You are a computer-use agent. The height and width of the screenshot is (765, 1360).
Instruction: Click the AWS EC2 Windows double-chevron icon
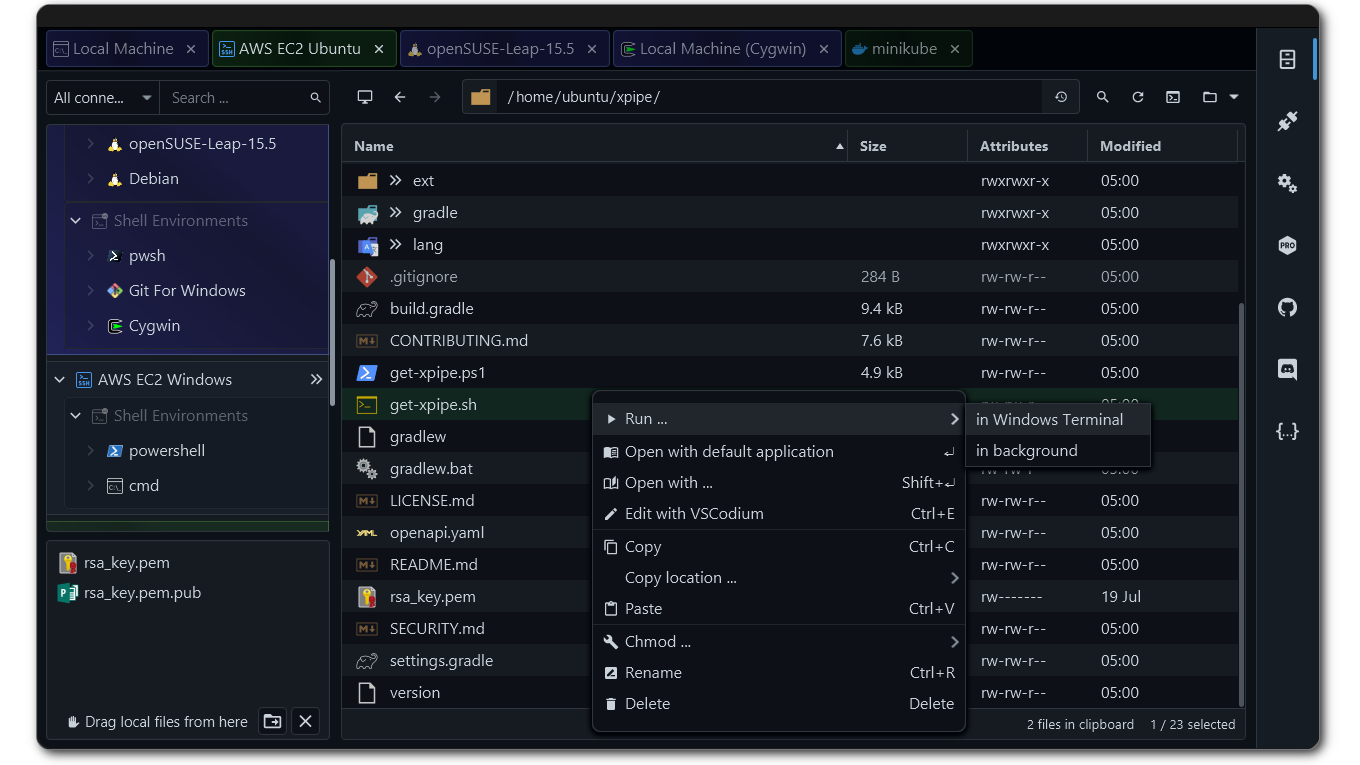(316, 380)
